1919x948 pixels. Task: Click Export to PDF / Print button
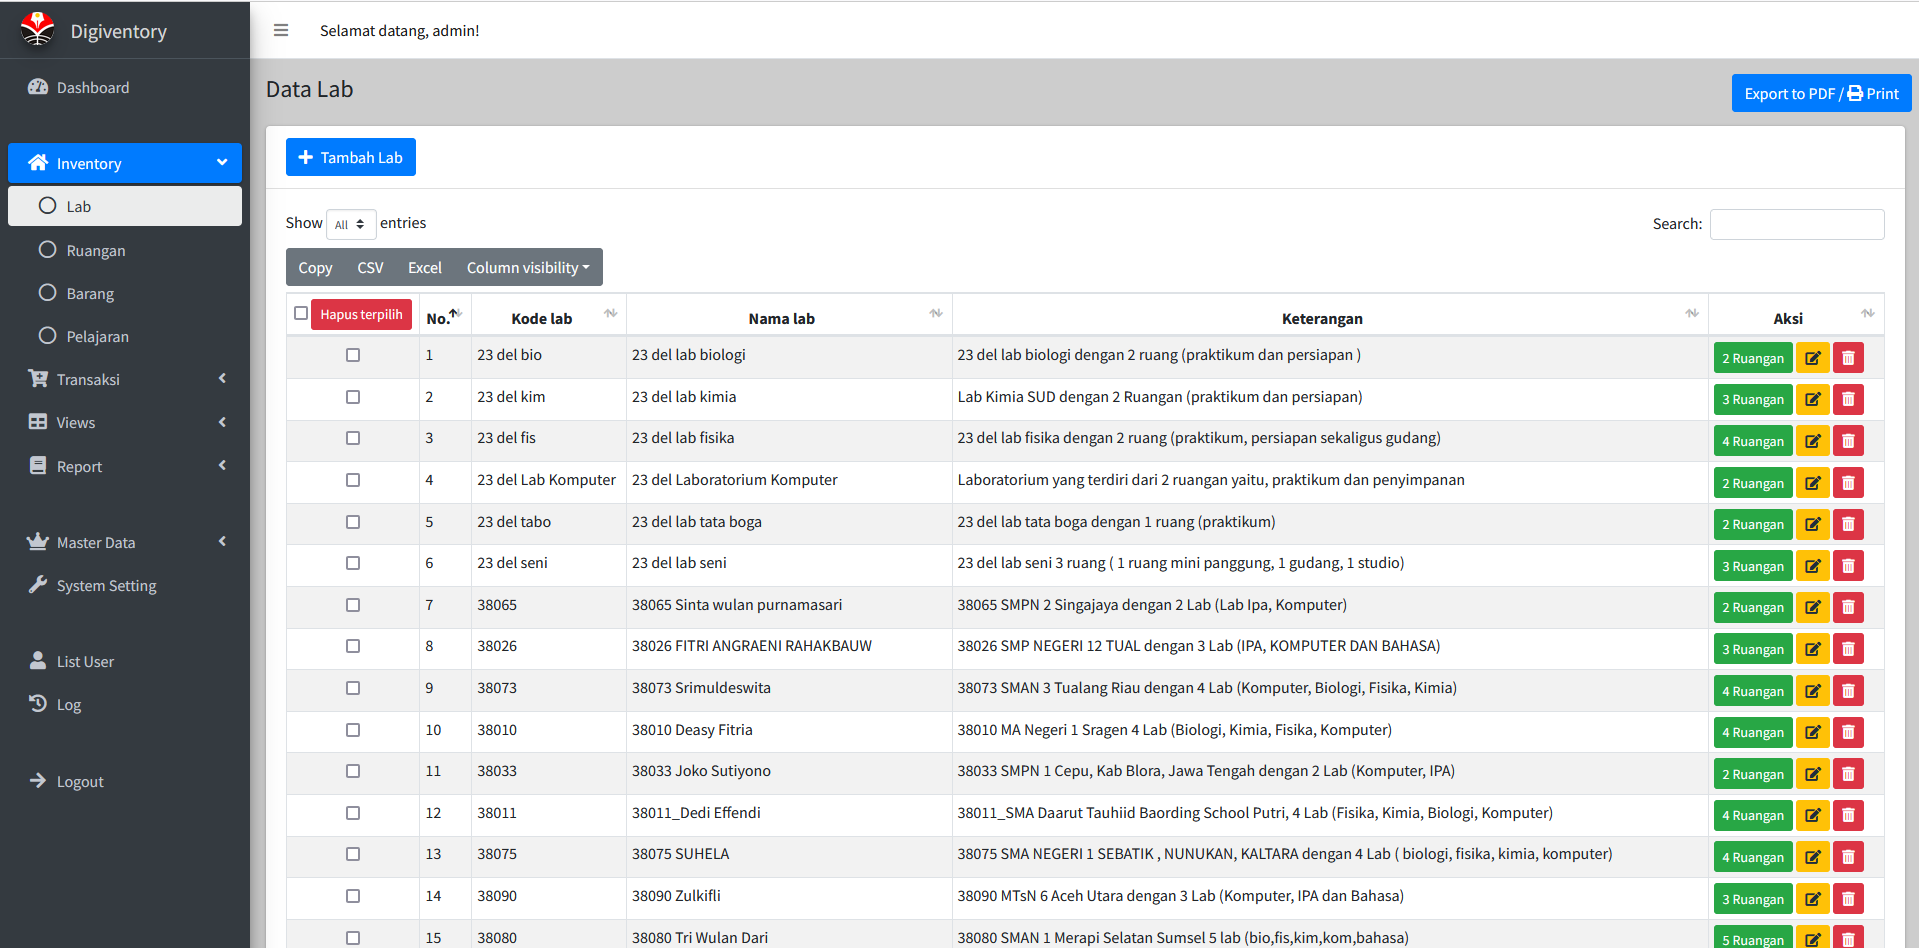tap(1821, 93)
